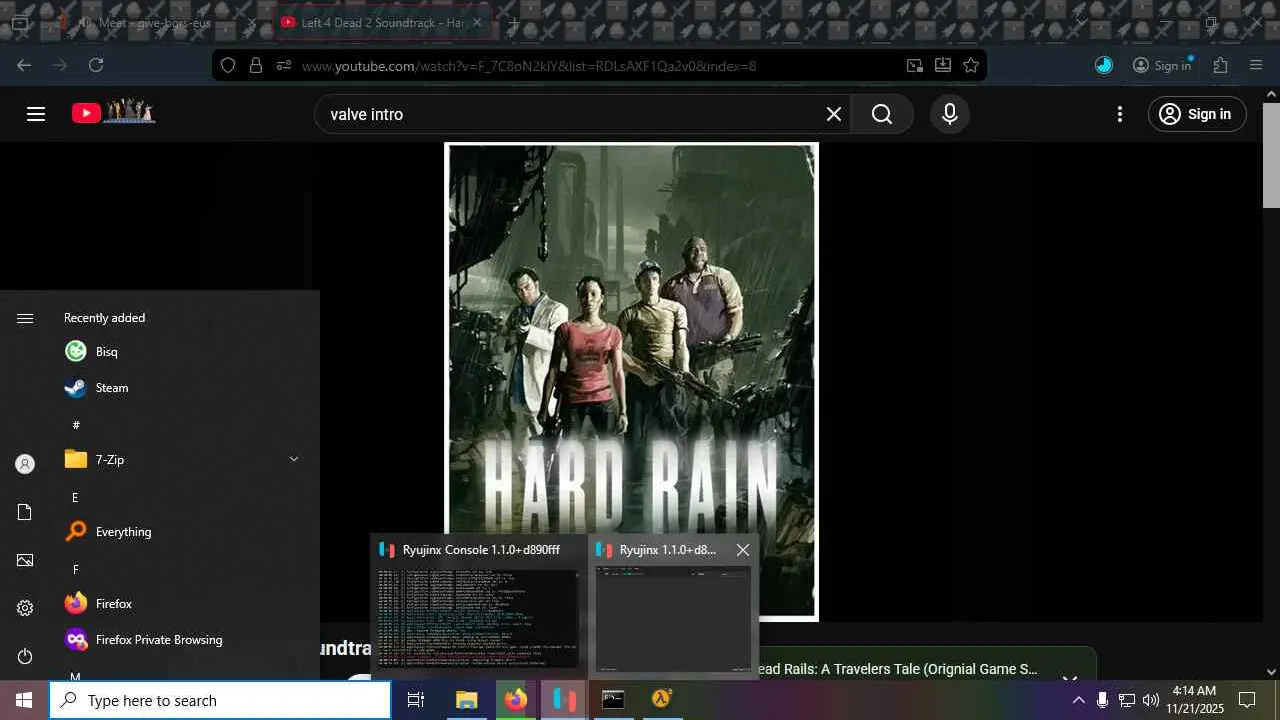Open the Action Center notifications
Screen dimensions: 1280x720
tap(1247, 700)
